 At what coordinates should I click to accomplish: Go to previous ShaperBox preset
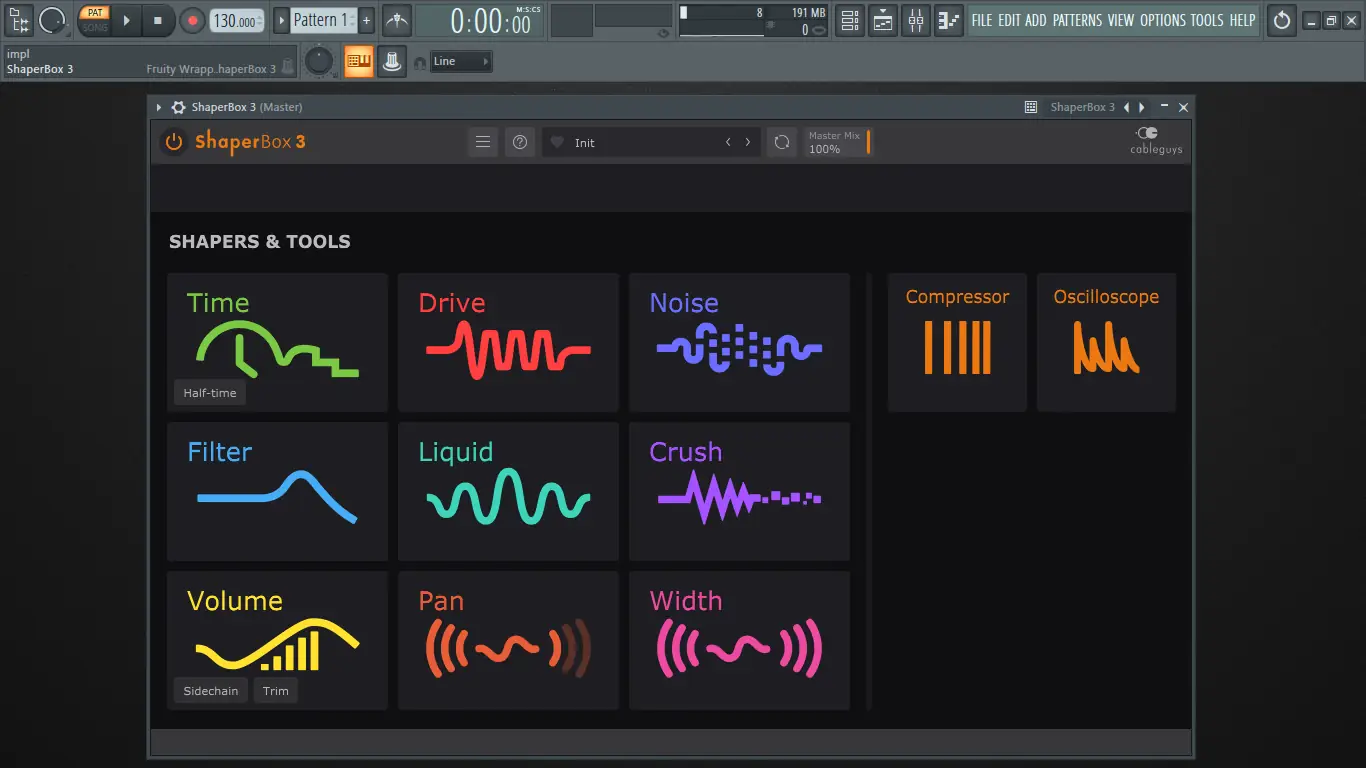coord(728,142)
